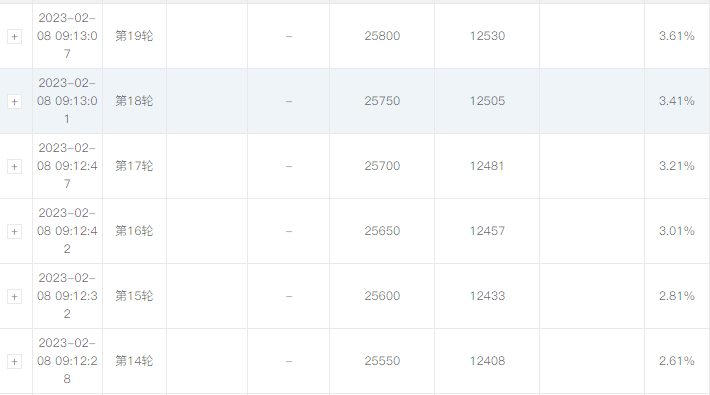Select the 3.61% percentage cell
Viewport: 710px width, 395px height.
[x=676, y=36]
